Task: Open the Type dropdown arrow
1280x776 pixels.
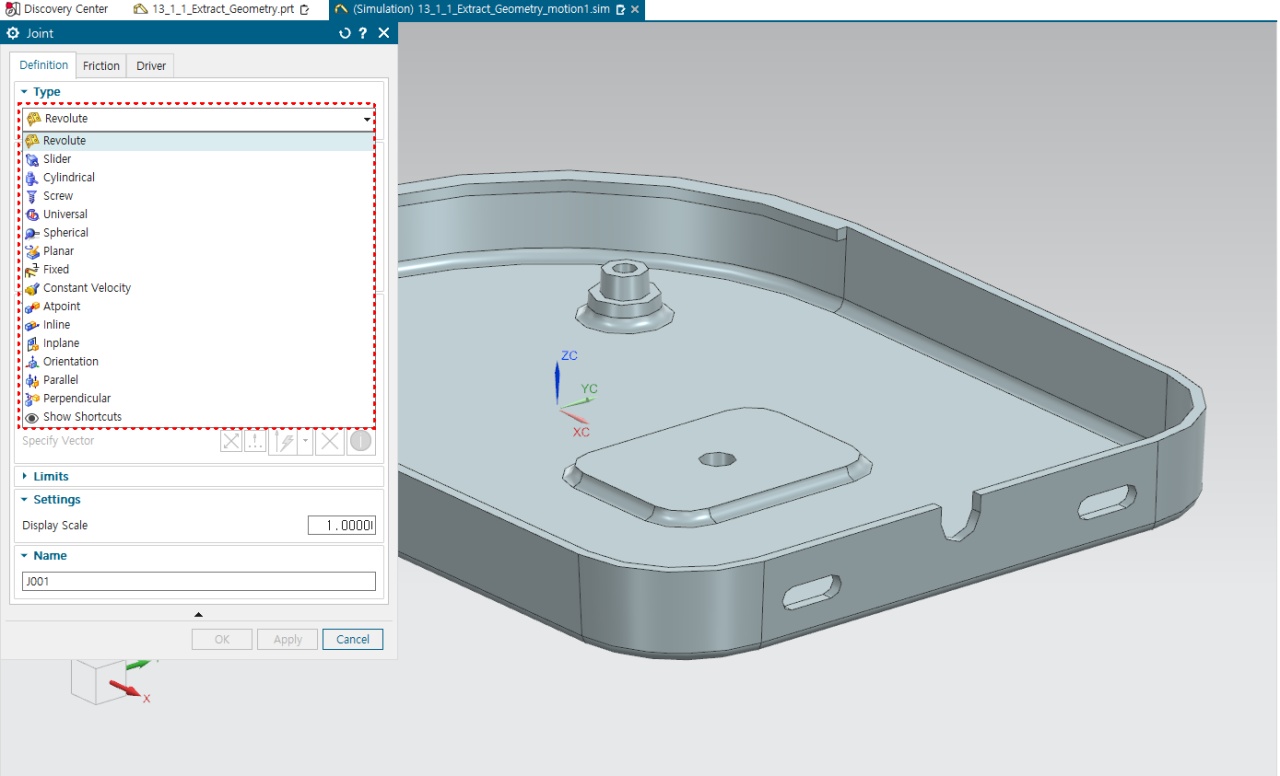Action: [x=367, y=119]
